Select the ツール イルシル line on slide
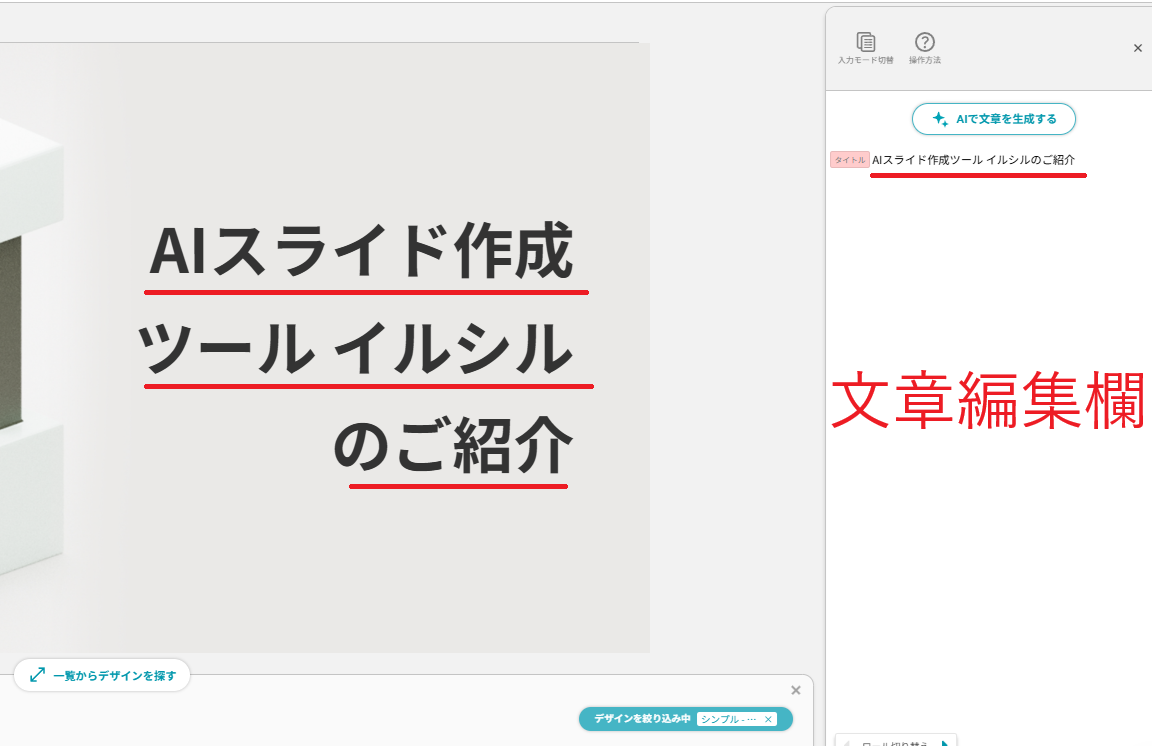The width and height of the screenshot is (1152, 746). [x=355, y=348]
